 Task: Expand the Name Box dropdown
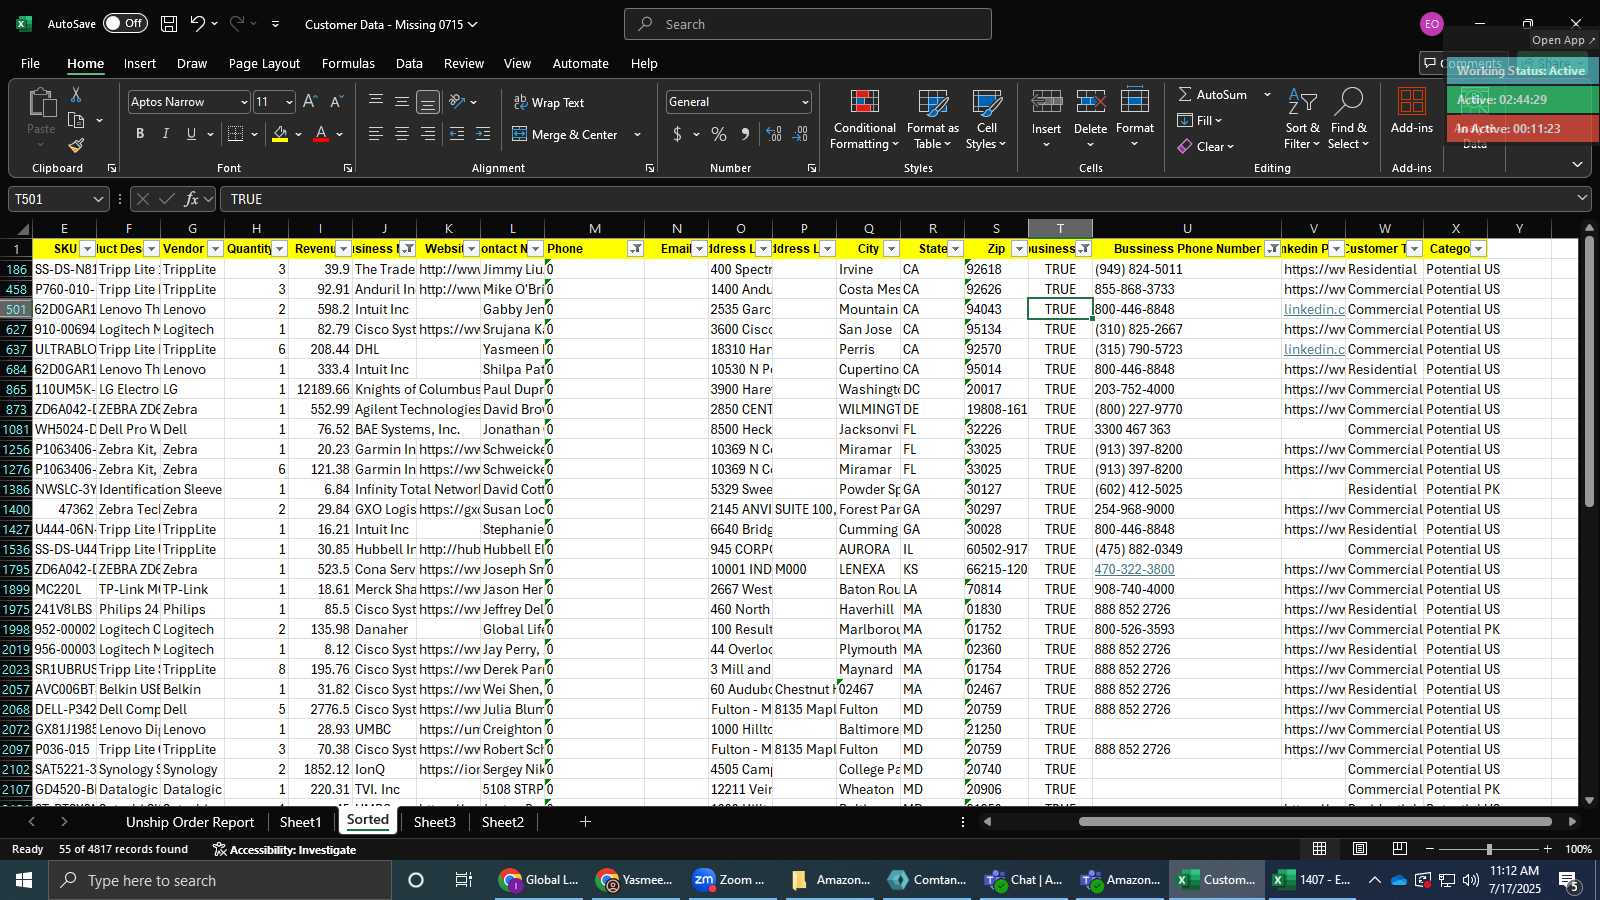(x=98, y=199)
